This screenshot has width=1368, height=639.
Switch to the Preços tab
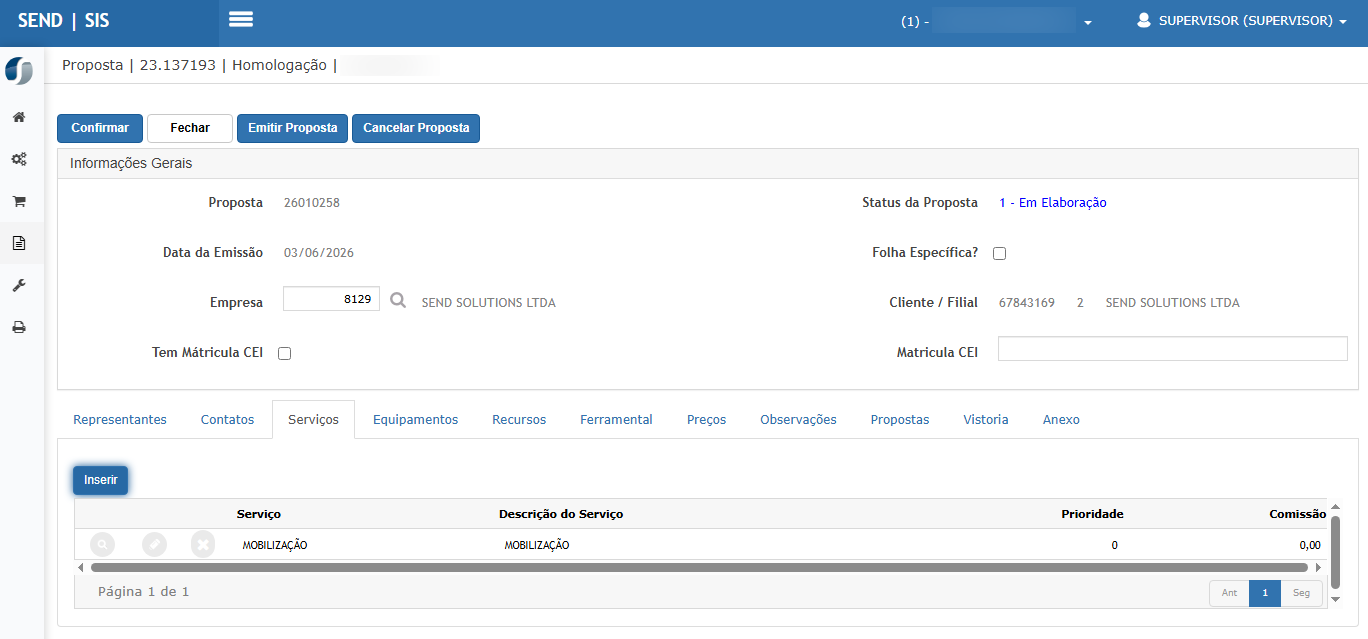click(706, 419)
